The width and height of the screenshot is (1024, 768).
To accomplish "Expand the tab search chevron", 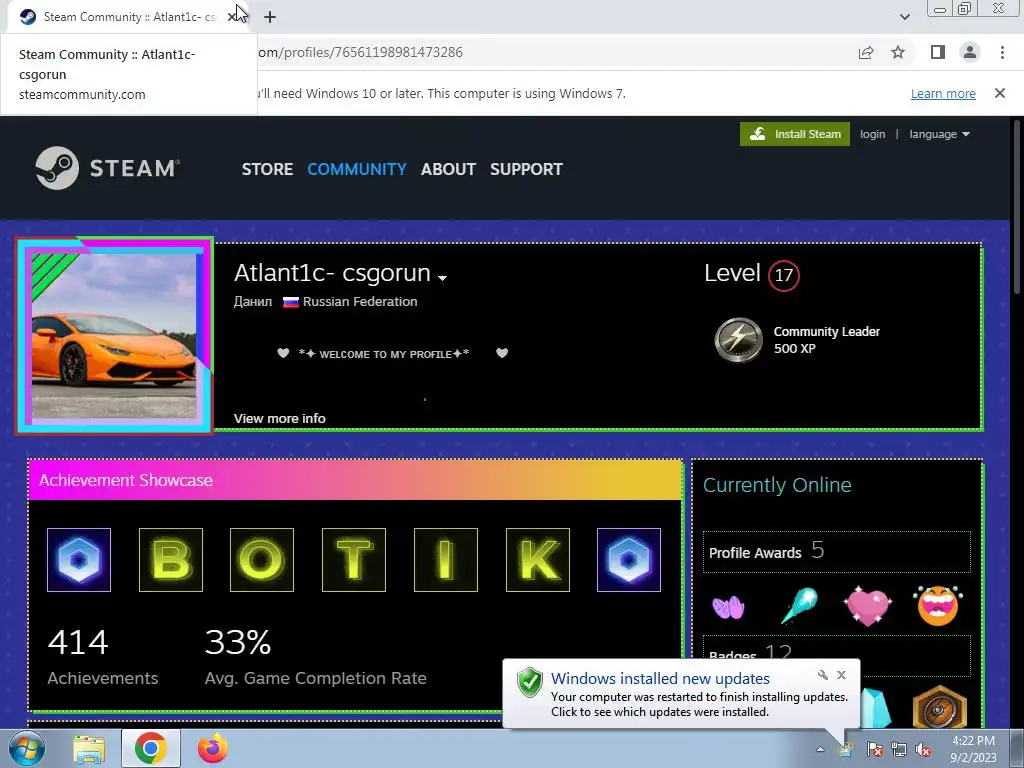I will point(904,17).
